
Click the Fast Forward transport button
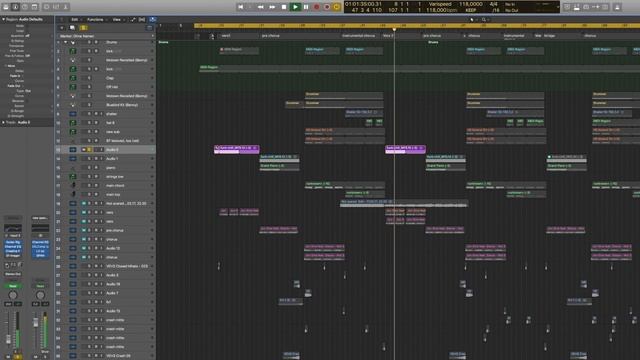coord(272,7)
